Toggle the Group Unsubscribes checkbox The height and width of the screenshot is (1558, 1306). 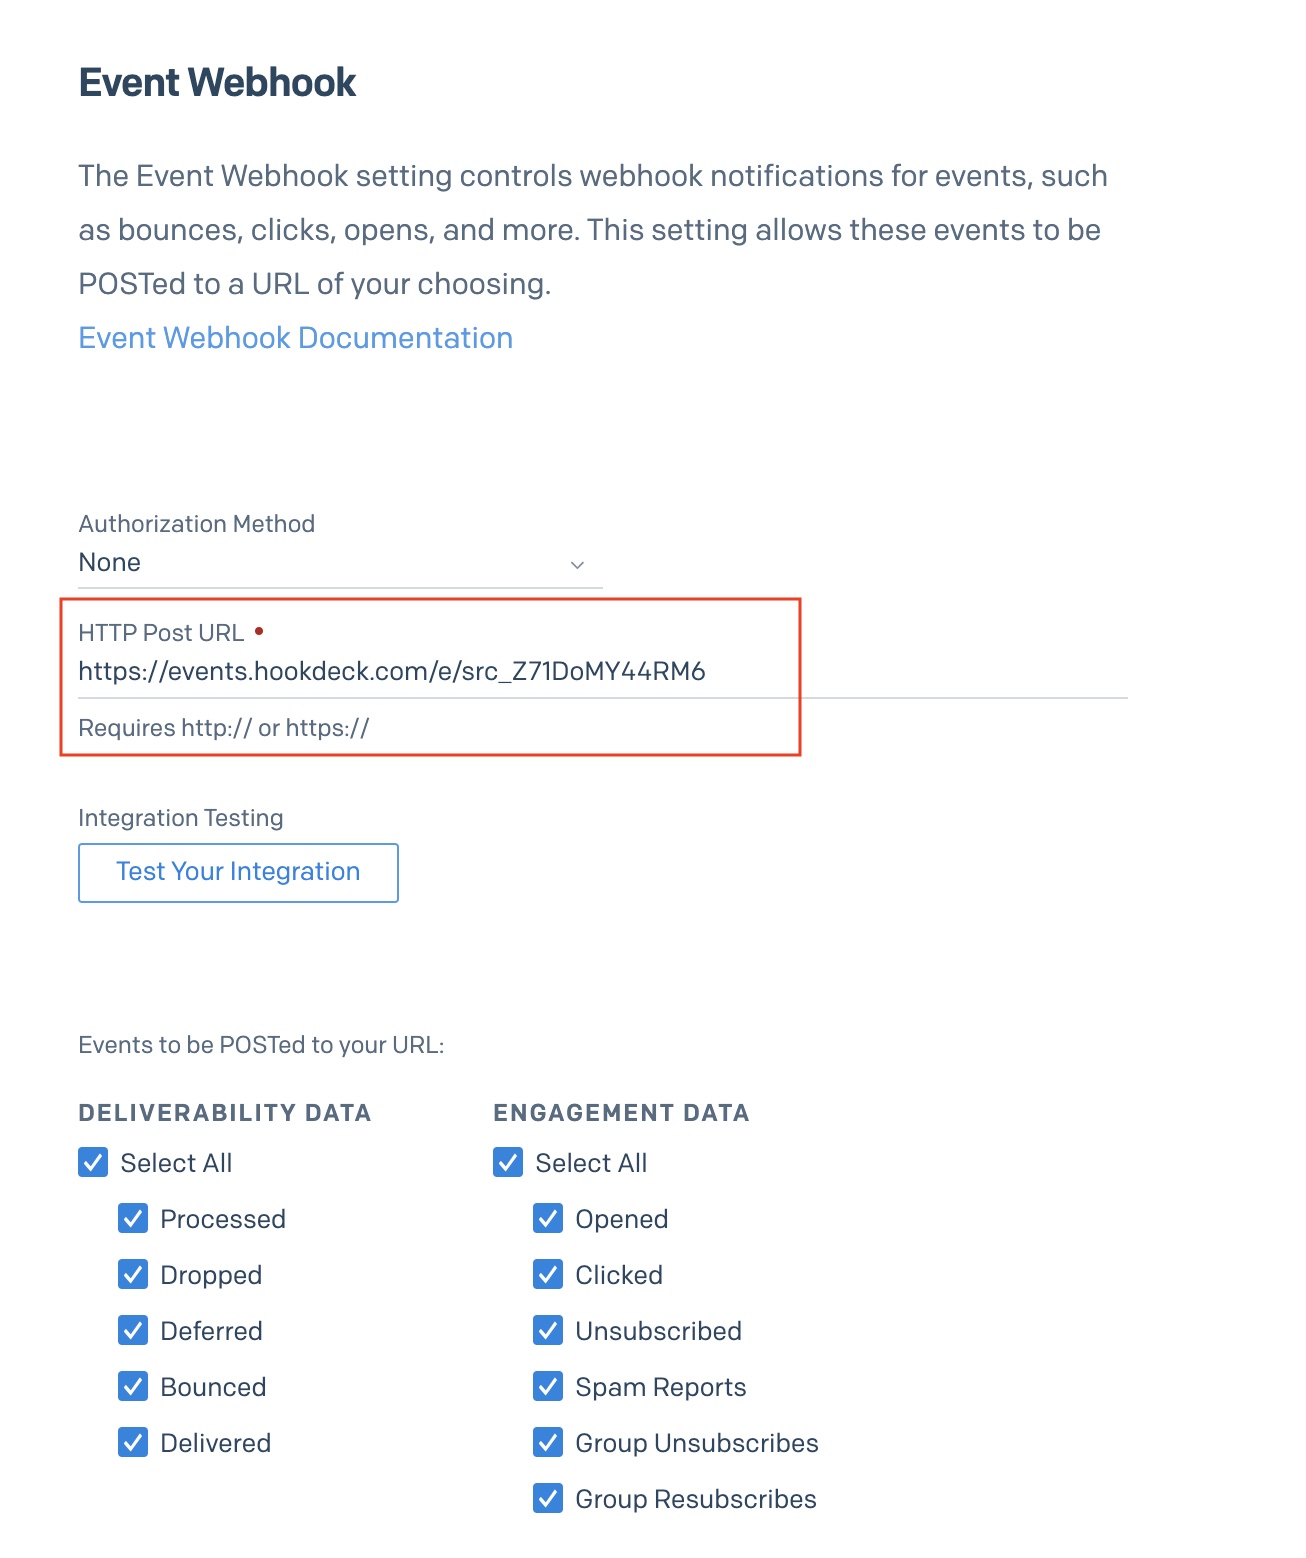[x=547, y=1442]
